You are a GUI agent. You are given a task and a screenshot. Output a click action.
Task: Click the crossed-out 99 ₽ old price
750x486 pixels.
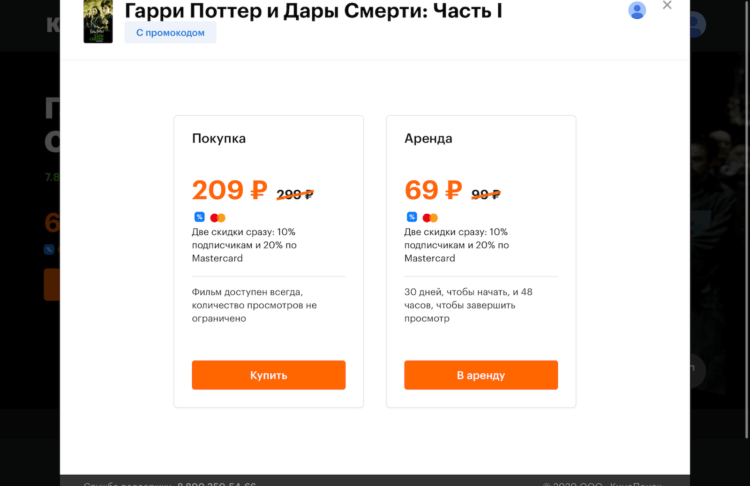point(486,194)
